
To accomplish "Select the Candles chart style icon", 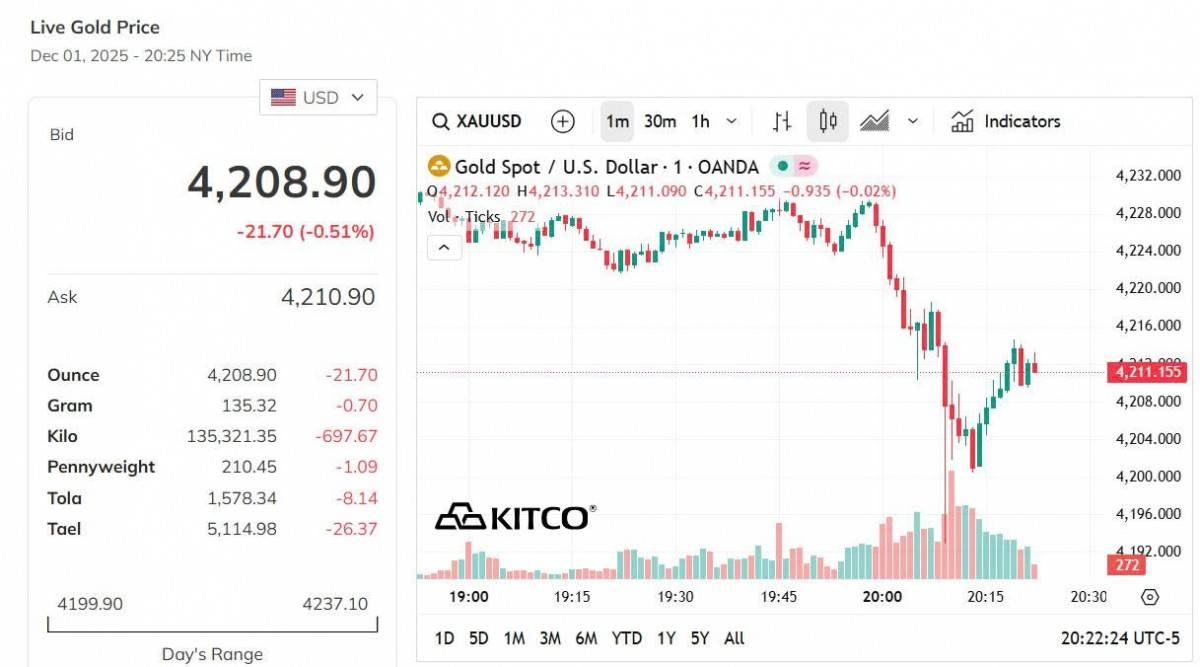I will click(x=827, y=122).
